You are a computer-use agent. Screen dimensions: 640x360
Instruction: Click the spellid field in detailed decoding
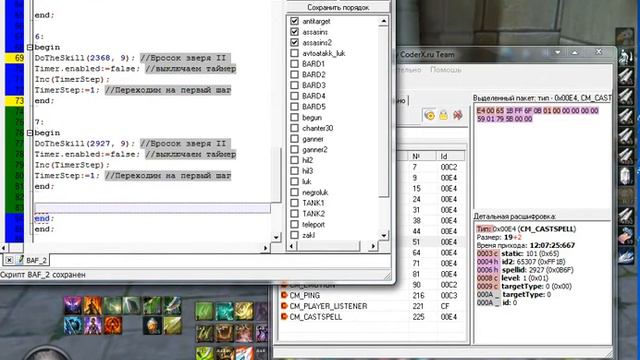[x=524, y=270]
